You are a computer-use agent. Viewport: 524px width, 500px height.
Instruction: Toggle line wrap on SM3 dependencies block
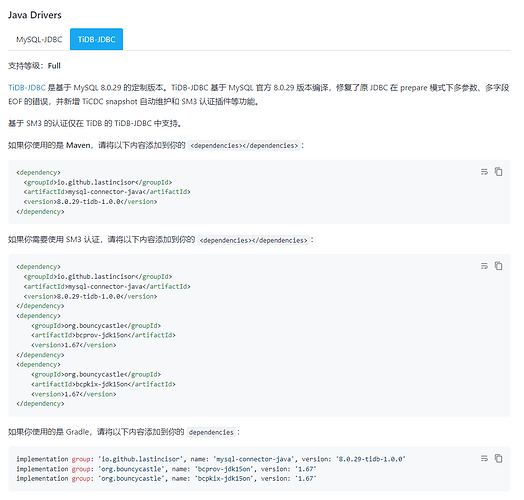484,266
